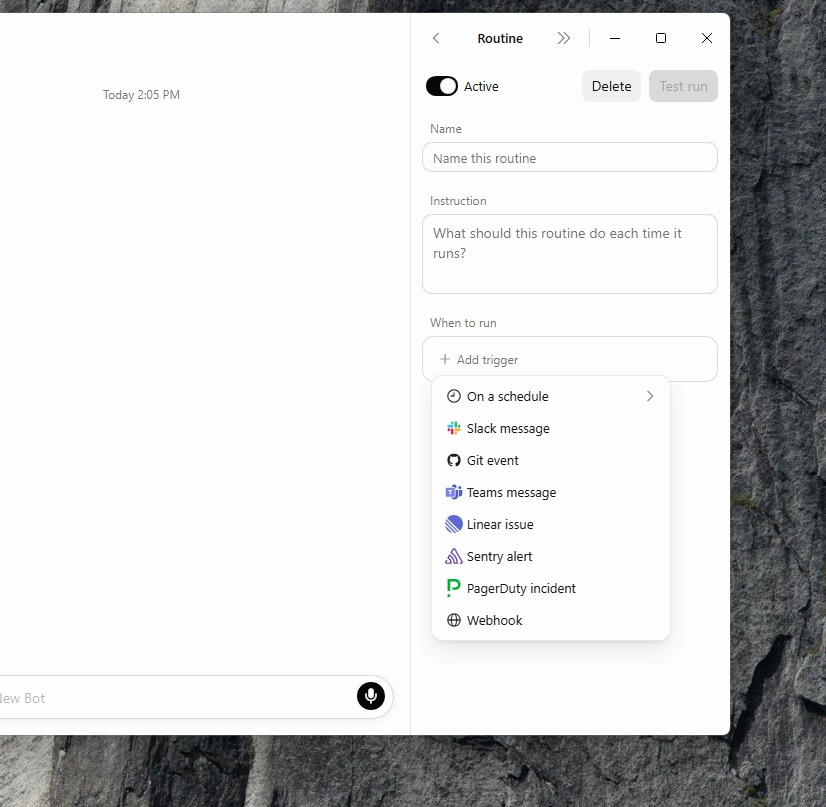The width and height of the screenshot is (826, 807).
Task: Toggle the Active routine switch off
Action: tap(442, 86)
